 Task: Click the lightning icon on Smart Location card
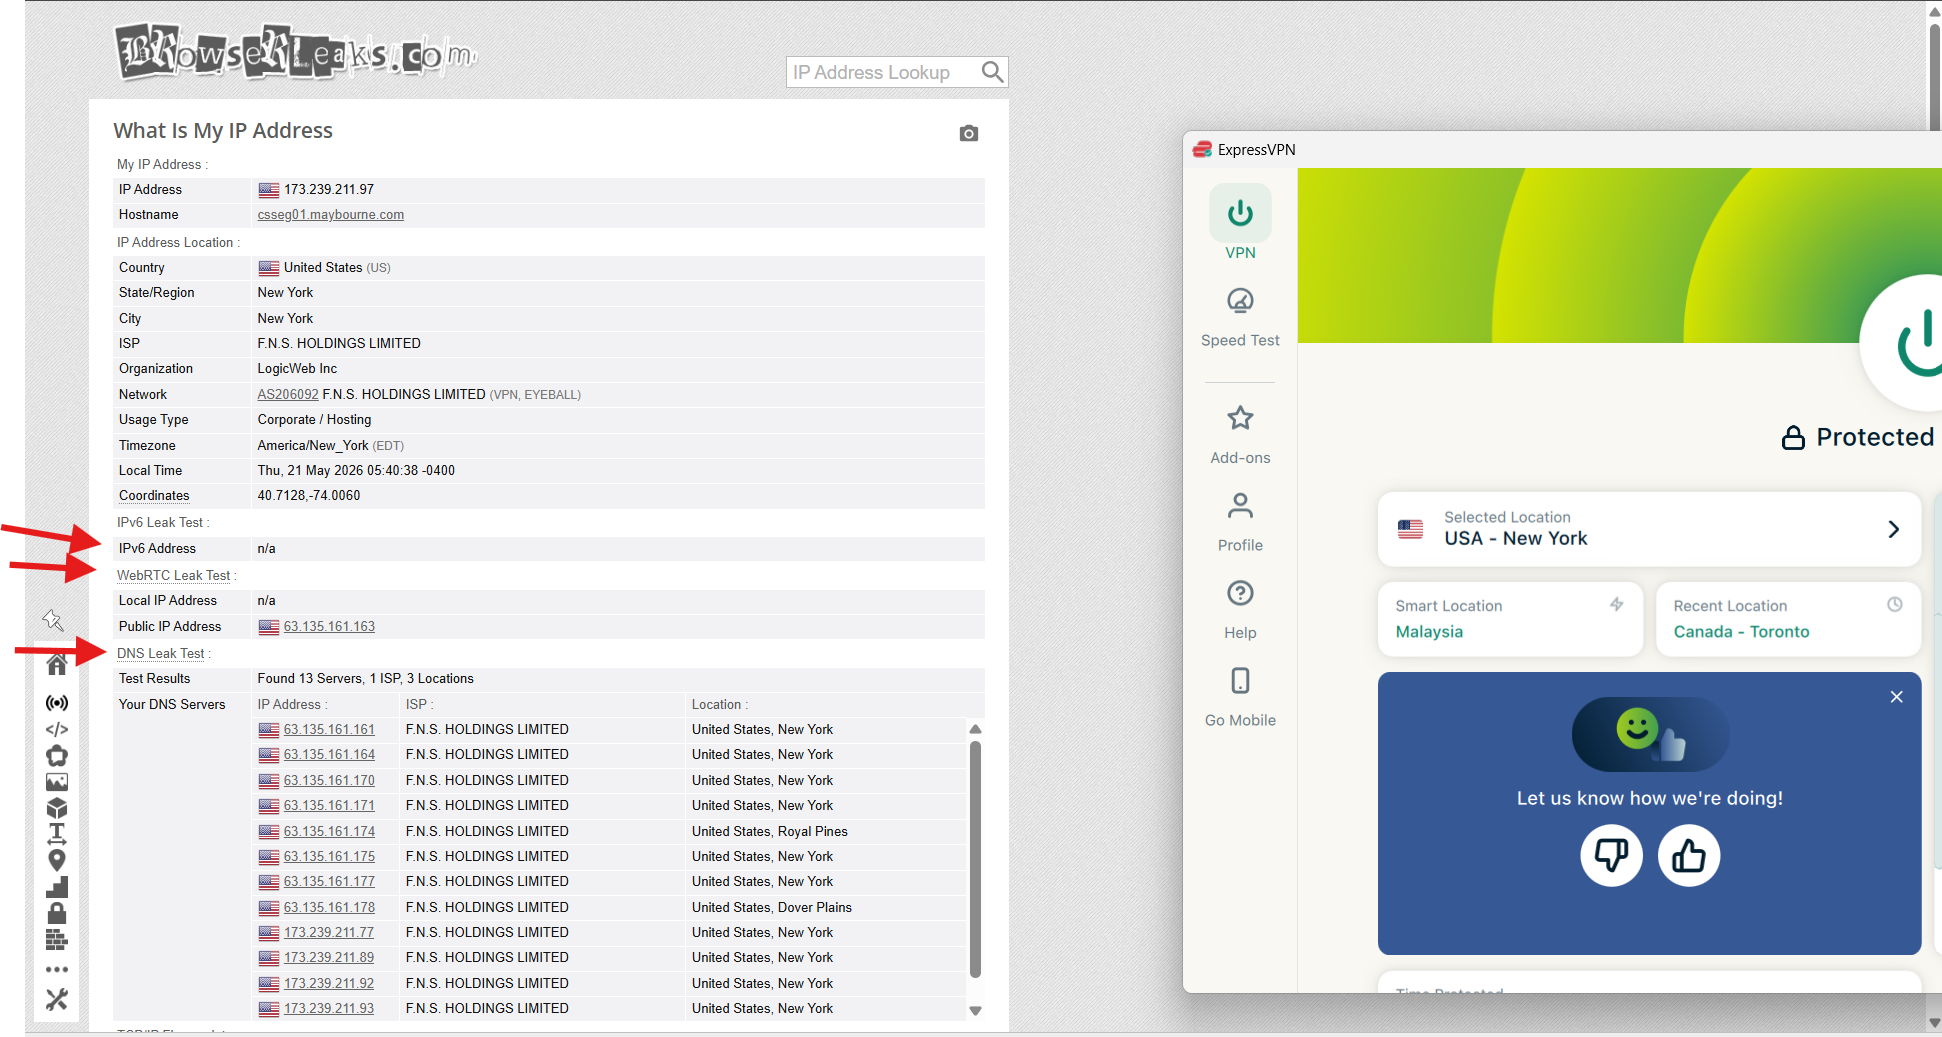coord(1616,604)
